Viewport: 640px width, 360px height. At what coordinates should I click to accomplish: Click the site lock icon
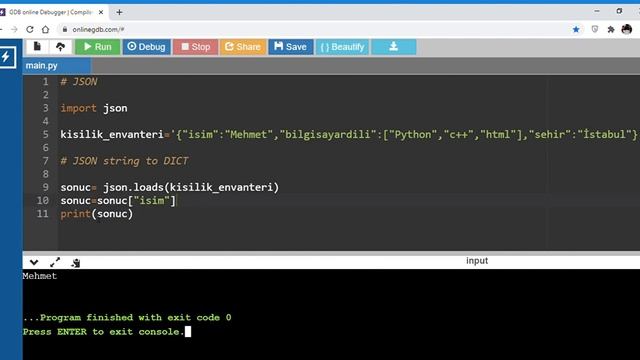pyautogui.click(x=64, y=29)
